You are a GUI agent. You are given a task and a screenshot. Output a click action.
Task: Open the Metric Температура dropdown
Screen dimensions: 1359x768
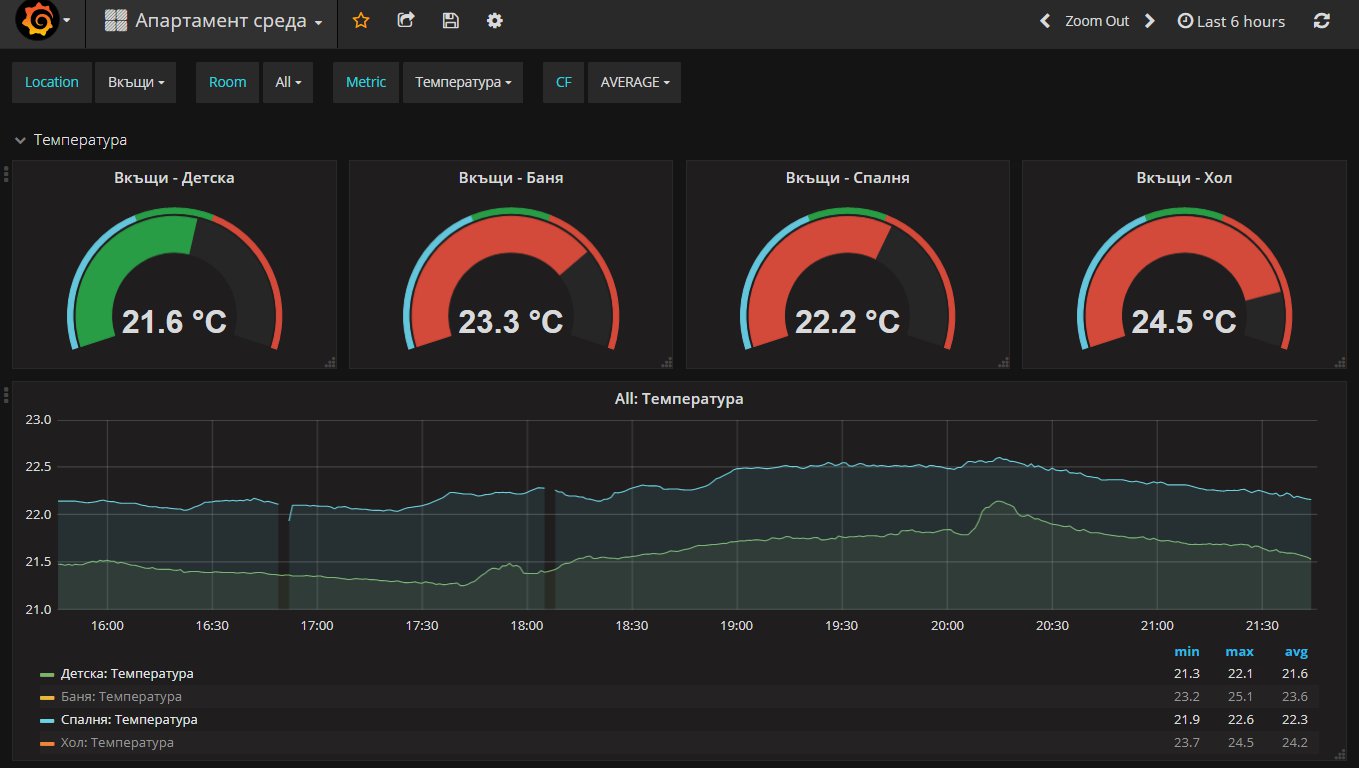463,82
